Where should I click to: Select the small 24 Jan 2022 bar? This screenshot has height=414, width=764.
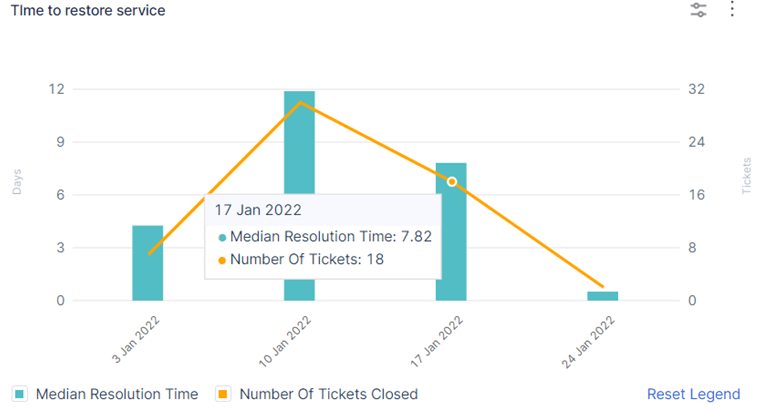[602, 296]
